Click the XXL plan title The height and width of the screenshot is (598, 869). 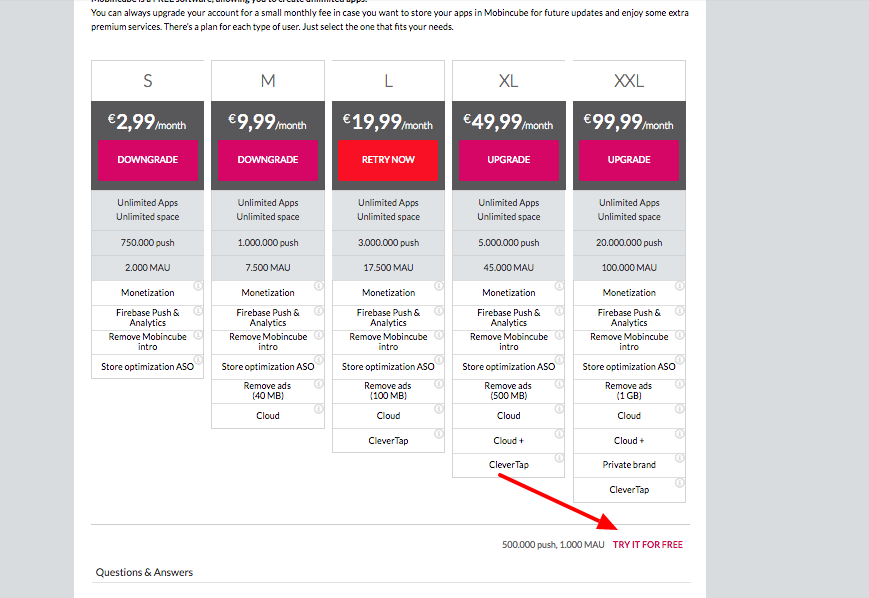tap(629, 81)
